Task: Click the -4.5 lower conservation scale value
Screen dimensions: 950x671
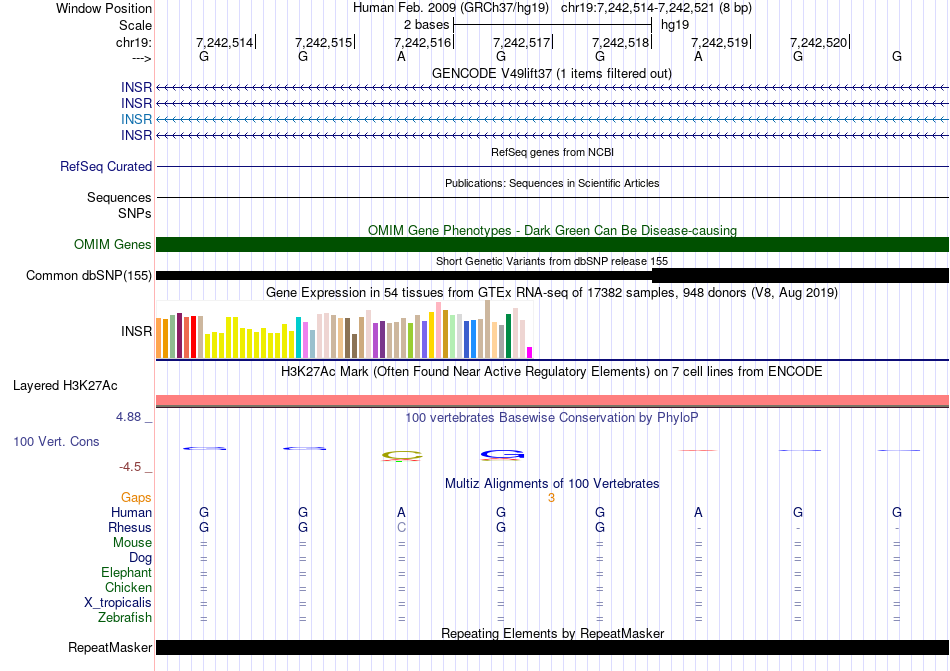Action: pyautogui.click(x=130, y=467)
